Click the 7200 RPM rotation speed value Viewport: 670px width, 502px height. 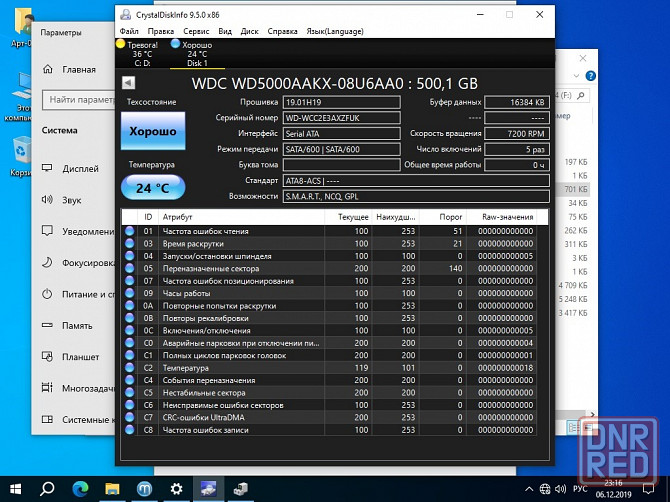(517, 134)
